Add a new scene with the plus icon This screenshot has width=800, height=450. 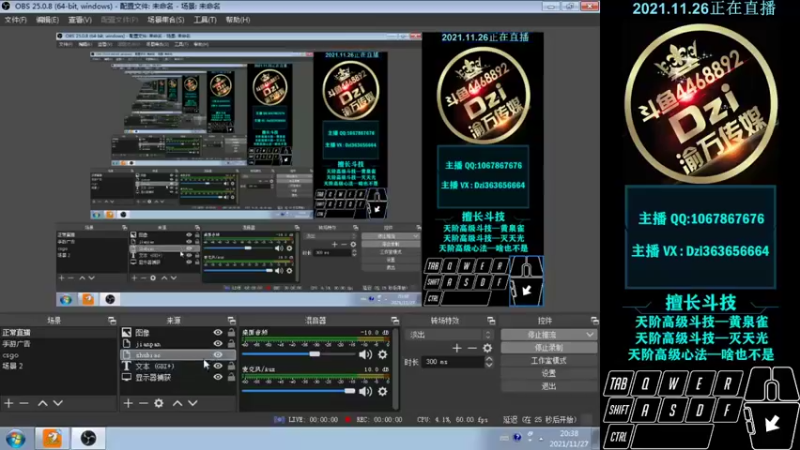(9, 403)
